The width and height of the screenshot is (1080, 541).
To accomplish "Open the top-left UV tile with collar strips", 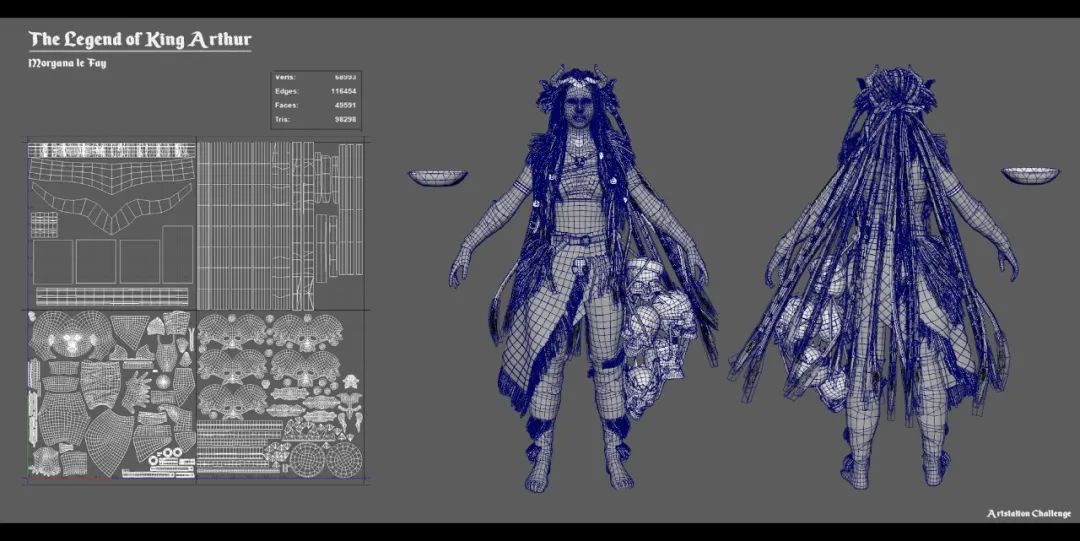I will click(112, 226).
